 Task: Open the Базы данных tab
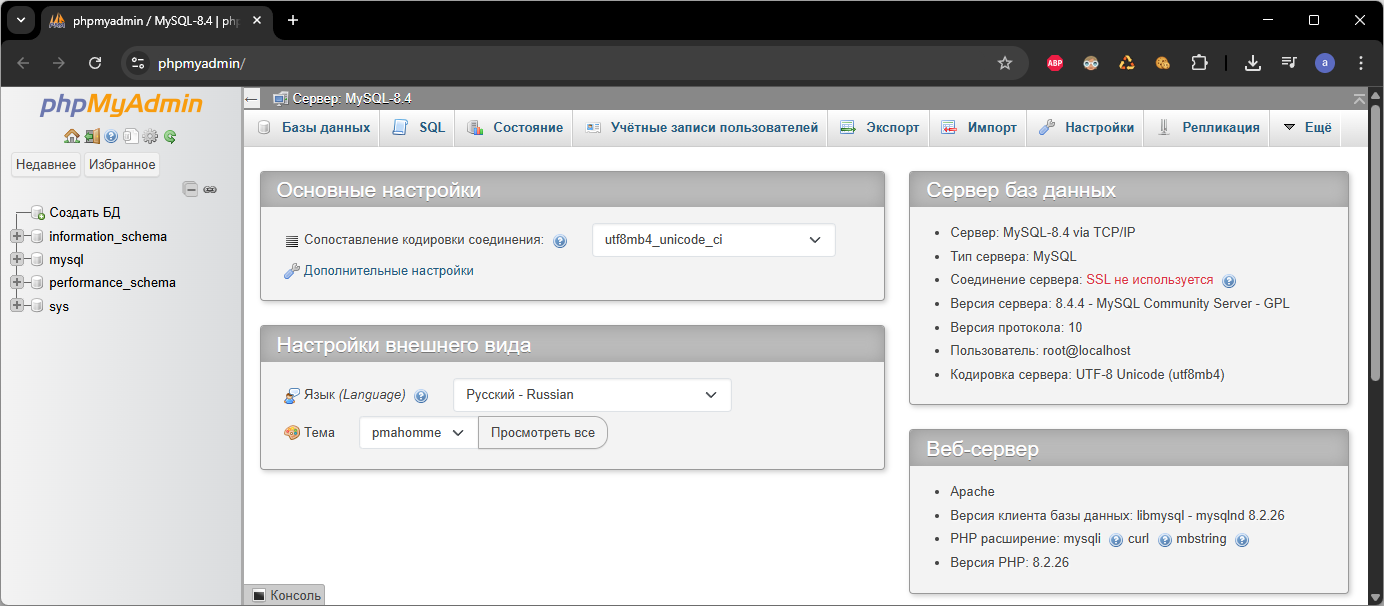tap(314, 128)
